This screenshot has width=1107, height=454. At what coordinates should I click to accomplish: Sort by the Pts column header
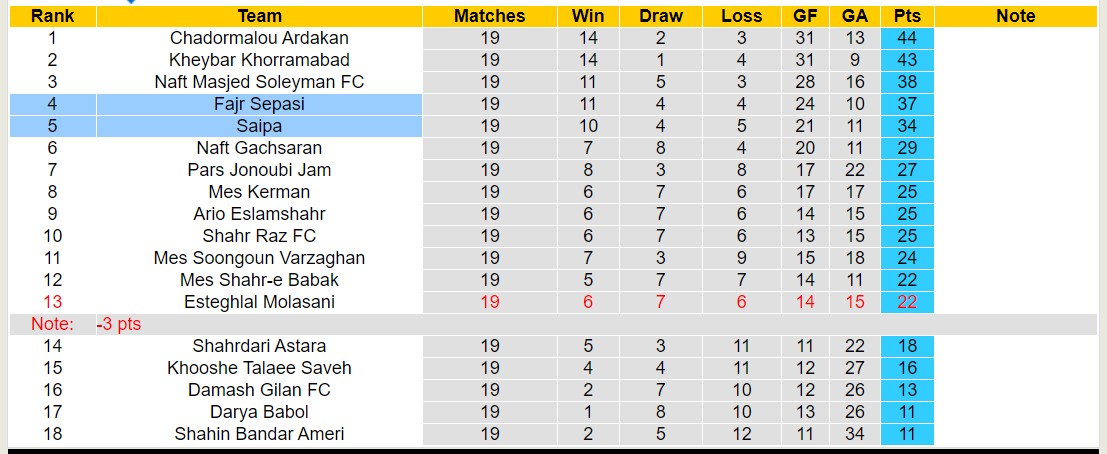pyautogui.click(x=906, y=16)
